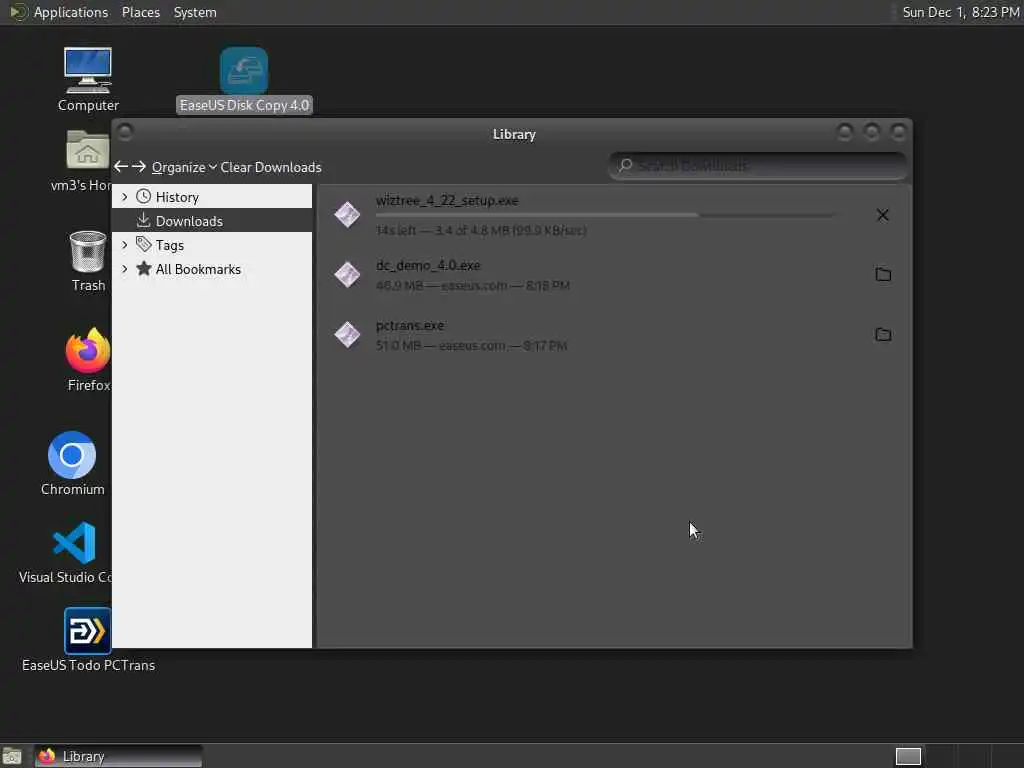
Task: Click the Clear Downloads button
Action: [270, 167]
